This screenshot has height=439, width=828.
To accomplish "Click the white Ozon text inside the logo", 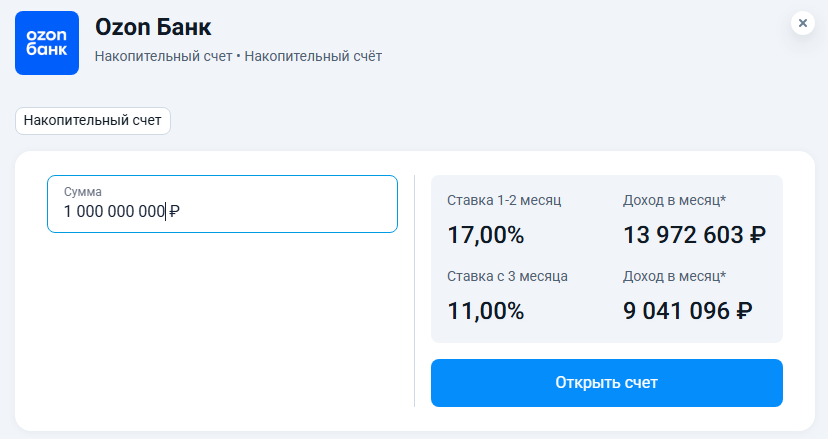I will (x=47, y=33).
